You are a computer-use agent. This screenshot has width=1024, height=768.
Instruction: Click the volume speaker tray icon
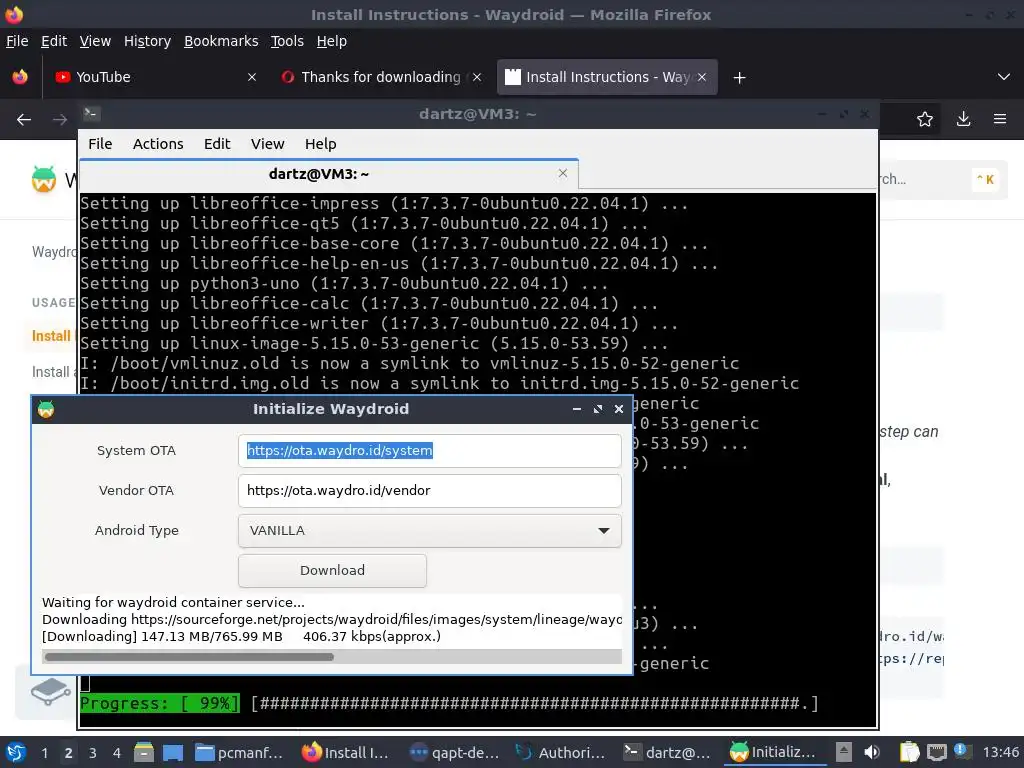(872, 752)
